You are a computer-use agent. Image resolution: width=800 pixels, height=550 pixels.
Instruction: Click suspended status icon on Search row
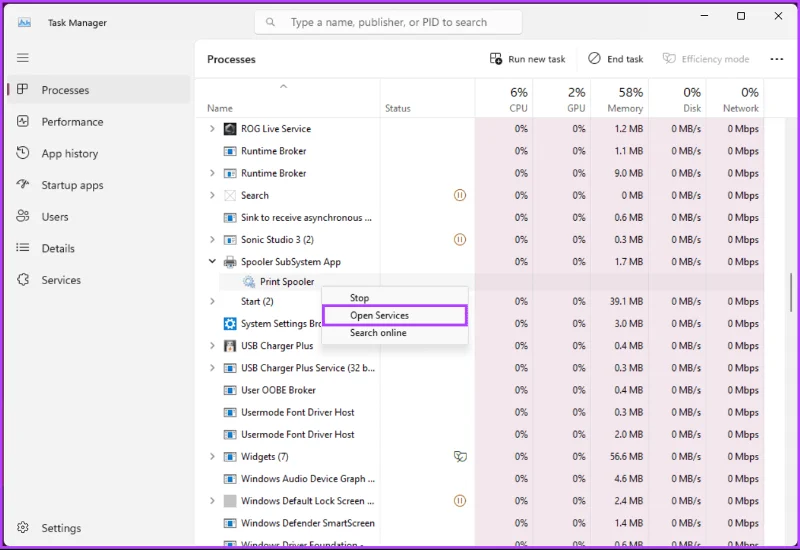click(x=460, y=195)
